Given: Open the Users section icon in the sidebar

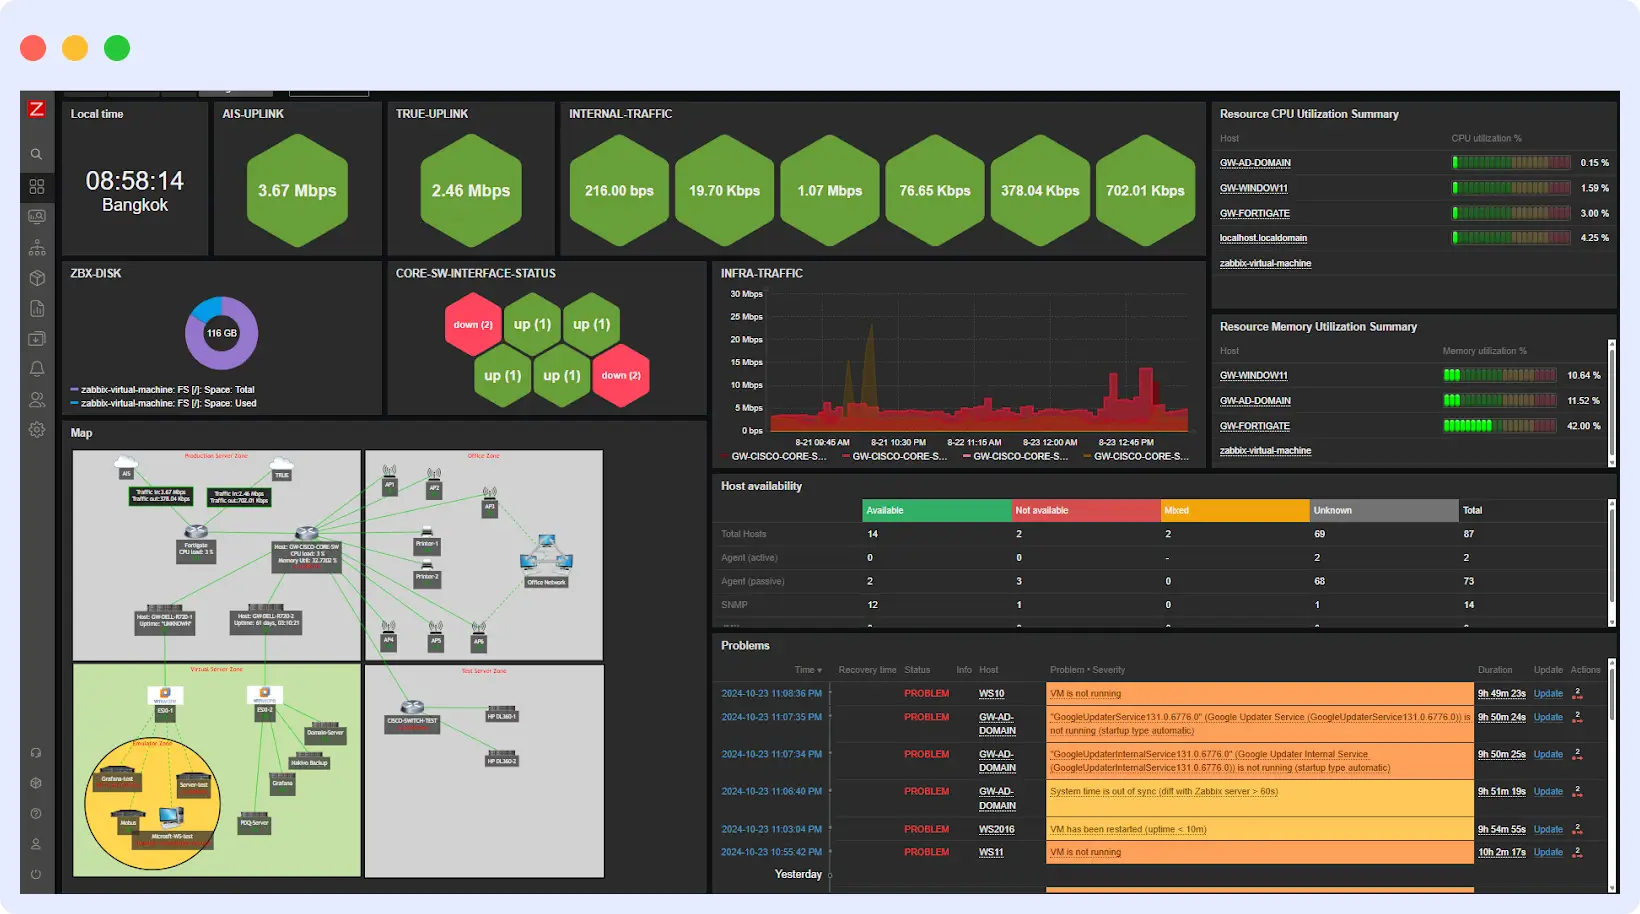Looking at the screenshot, I should (x=37, y=399).
